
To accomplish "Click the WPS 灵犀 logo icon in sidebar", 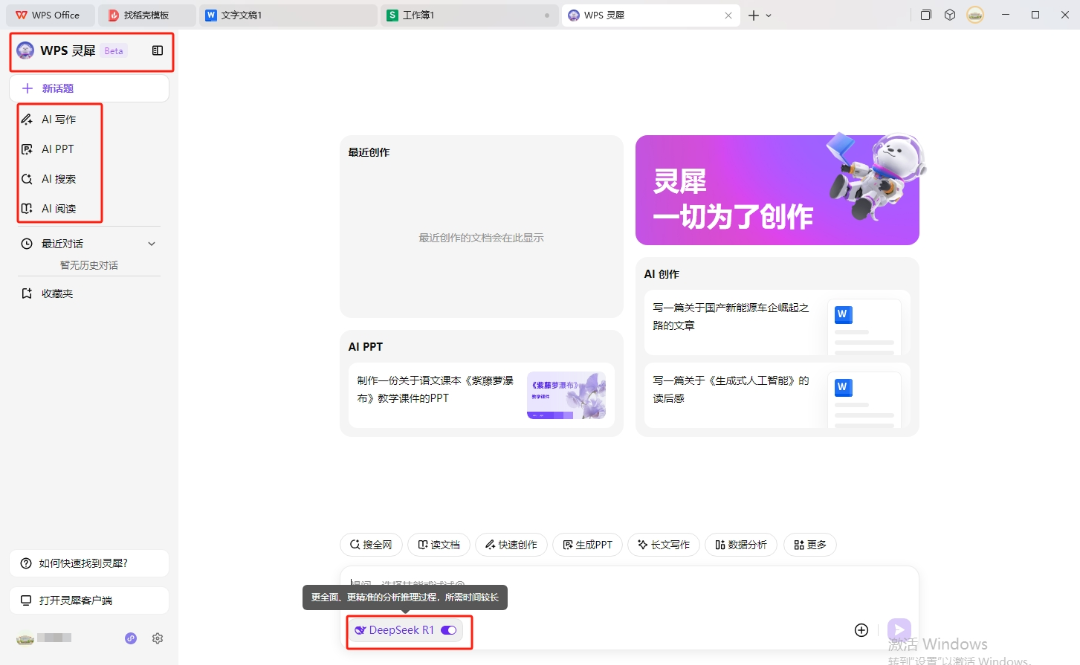I will (25, 50).
